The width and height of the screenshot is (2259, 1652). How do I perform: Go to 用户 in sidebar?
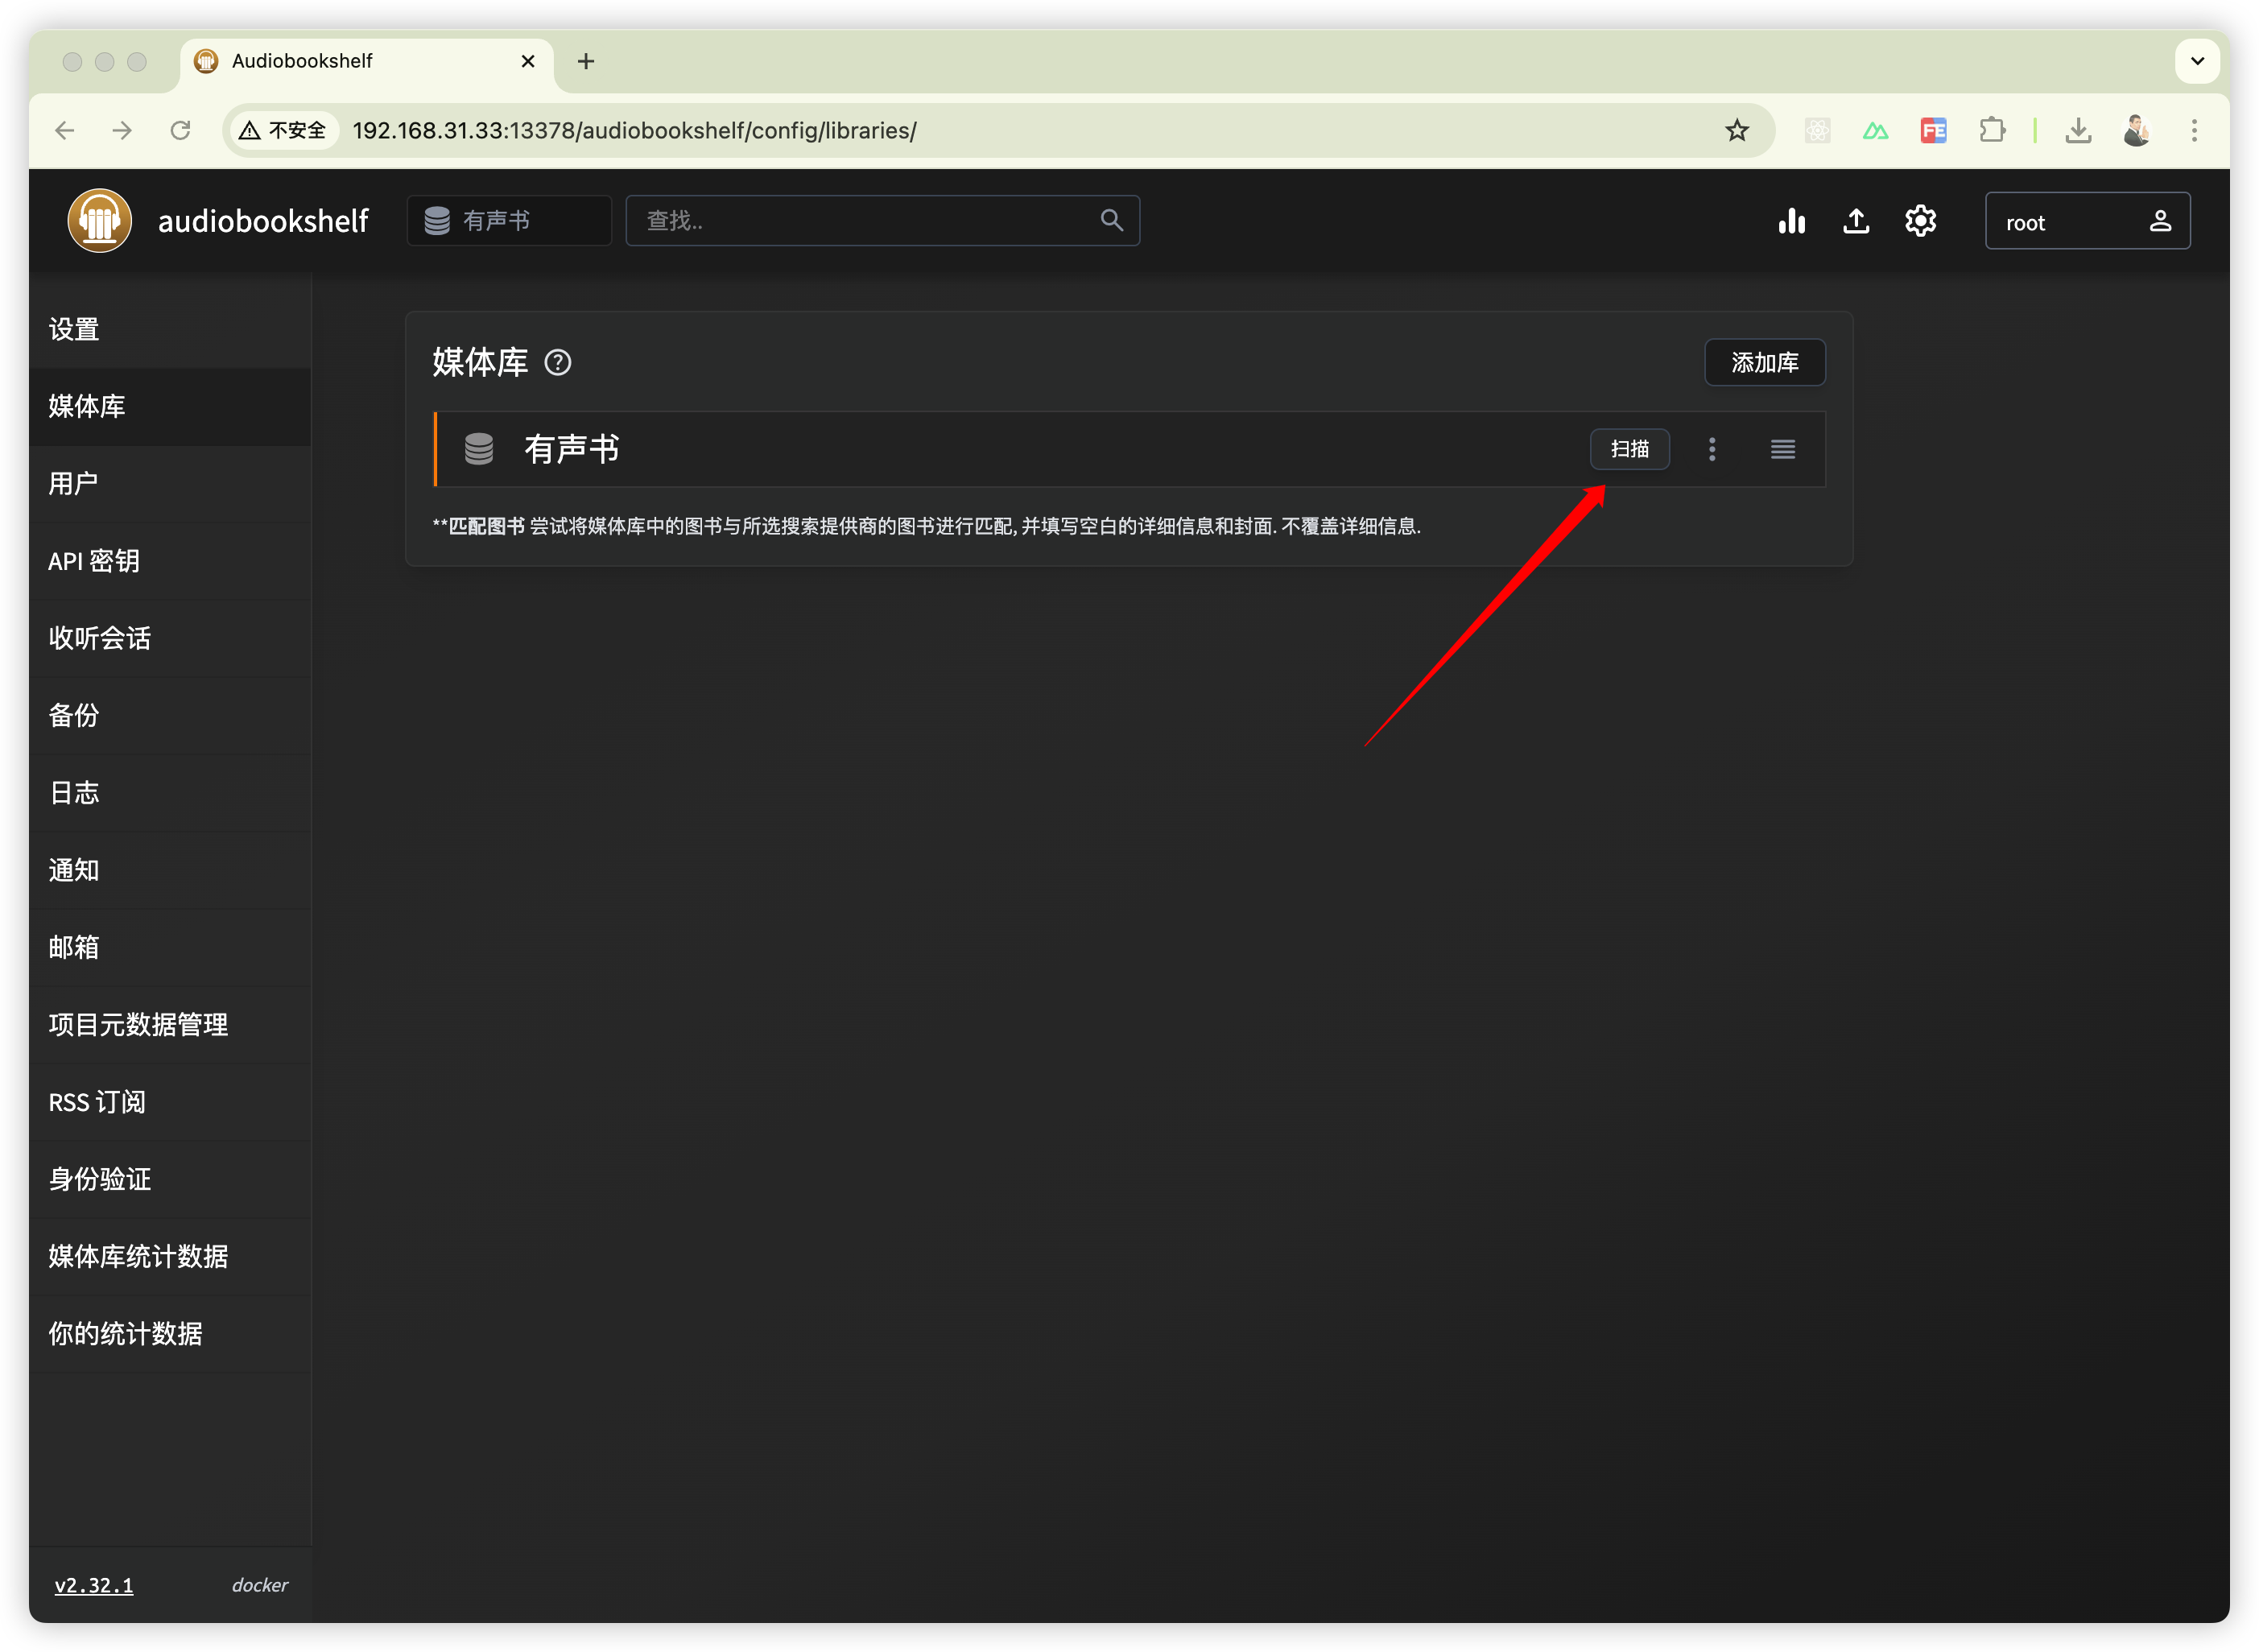tap(73, 484)
